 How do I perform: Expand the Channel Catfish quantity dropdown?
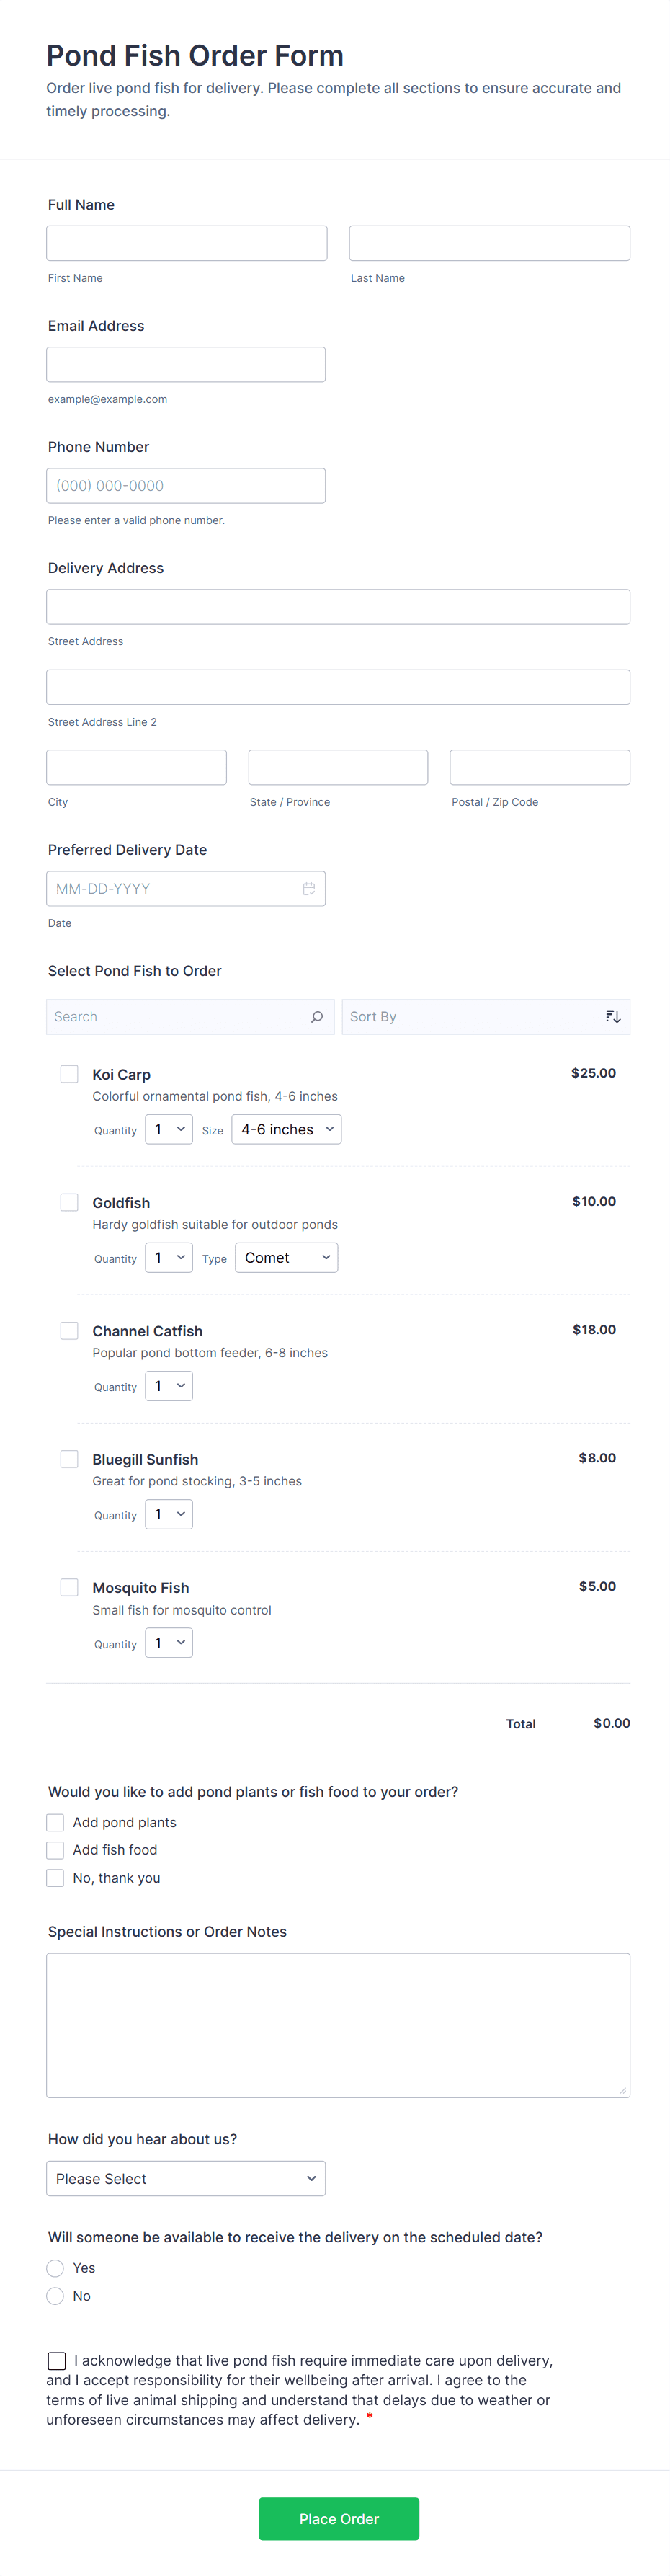coord(169,1386)
